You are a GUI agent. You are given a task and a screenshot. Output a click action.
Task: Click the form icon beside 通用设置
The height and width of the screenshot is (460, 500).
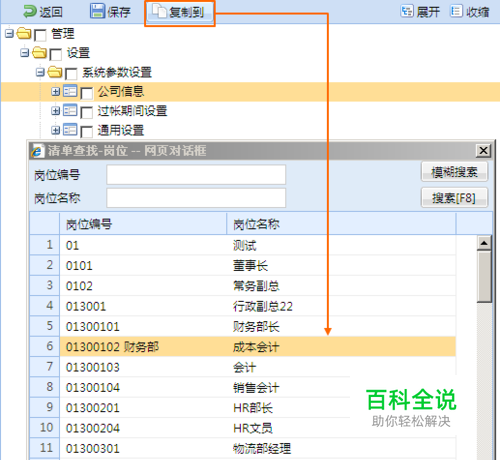[70, 130]
